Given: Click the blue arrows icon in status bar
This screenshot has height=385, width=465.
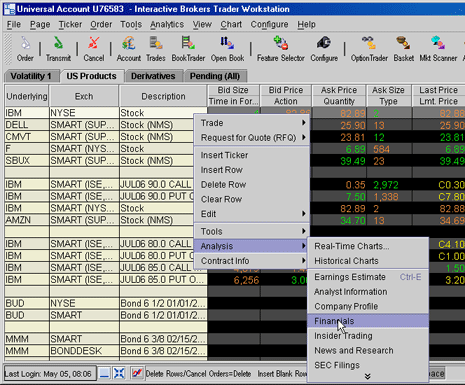Looking at the screenshot, I should pyautogui.click(x=119, y=373).
